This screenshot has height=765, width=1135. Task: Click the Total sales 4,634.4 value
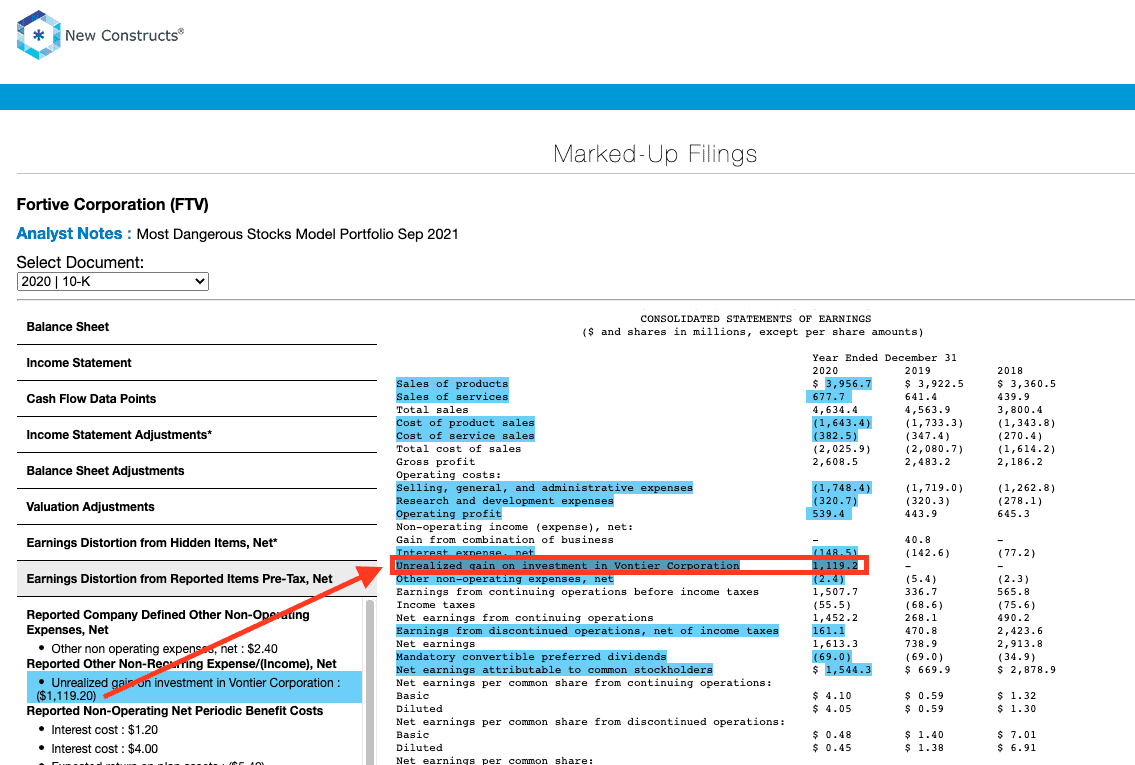point(835,410)
